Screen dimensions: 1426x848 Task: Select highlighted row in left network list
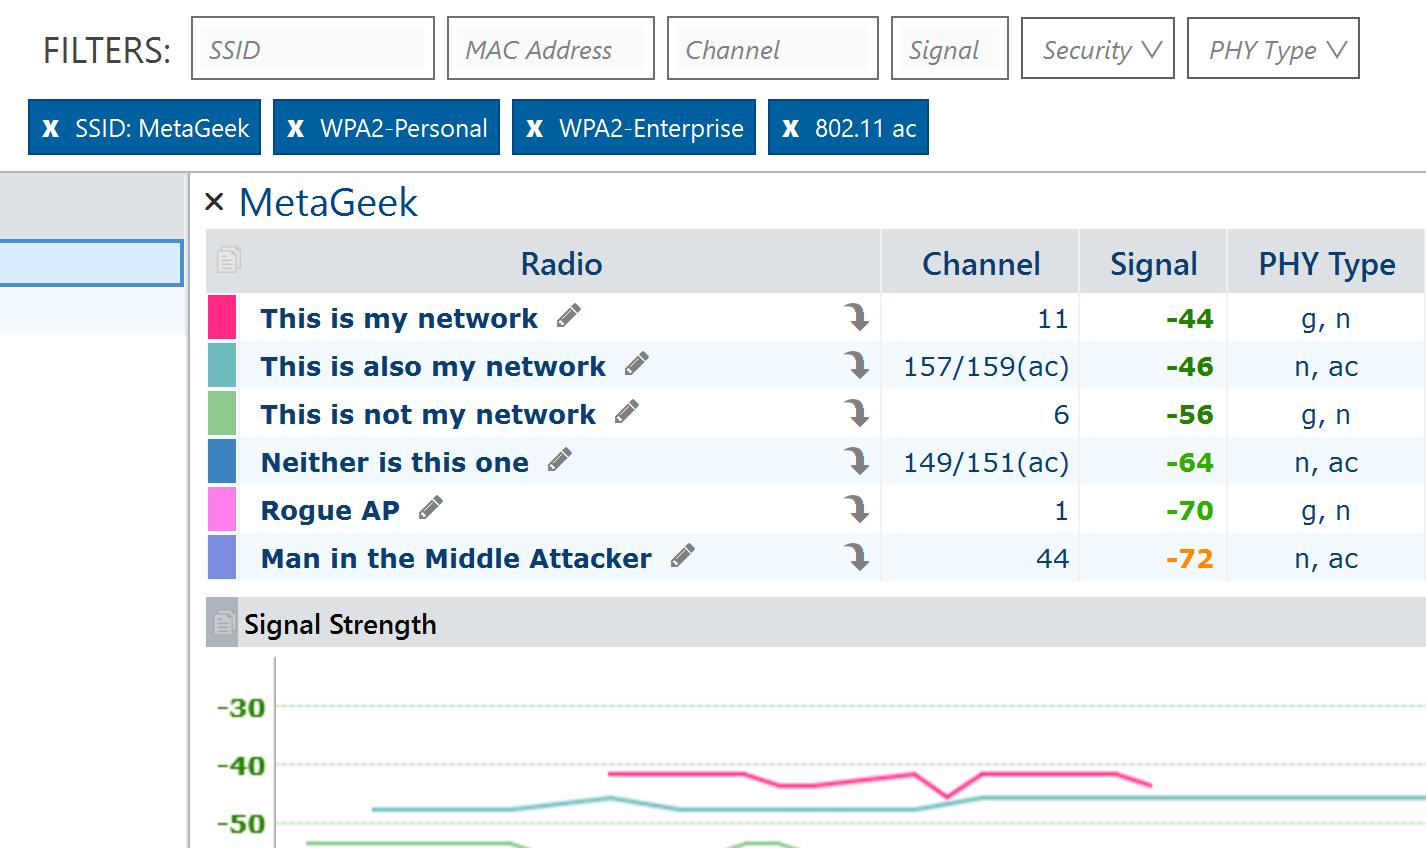[x=91, y=263]
